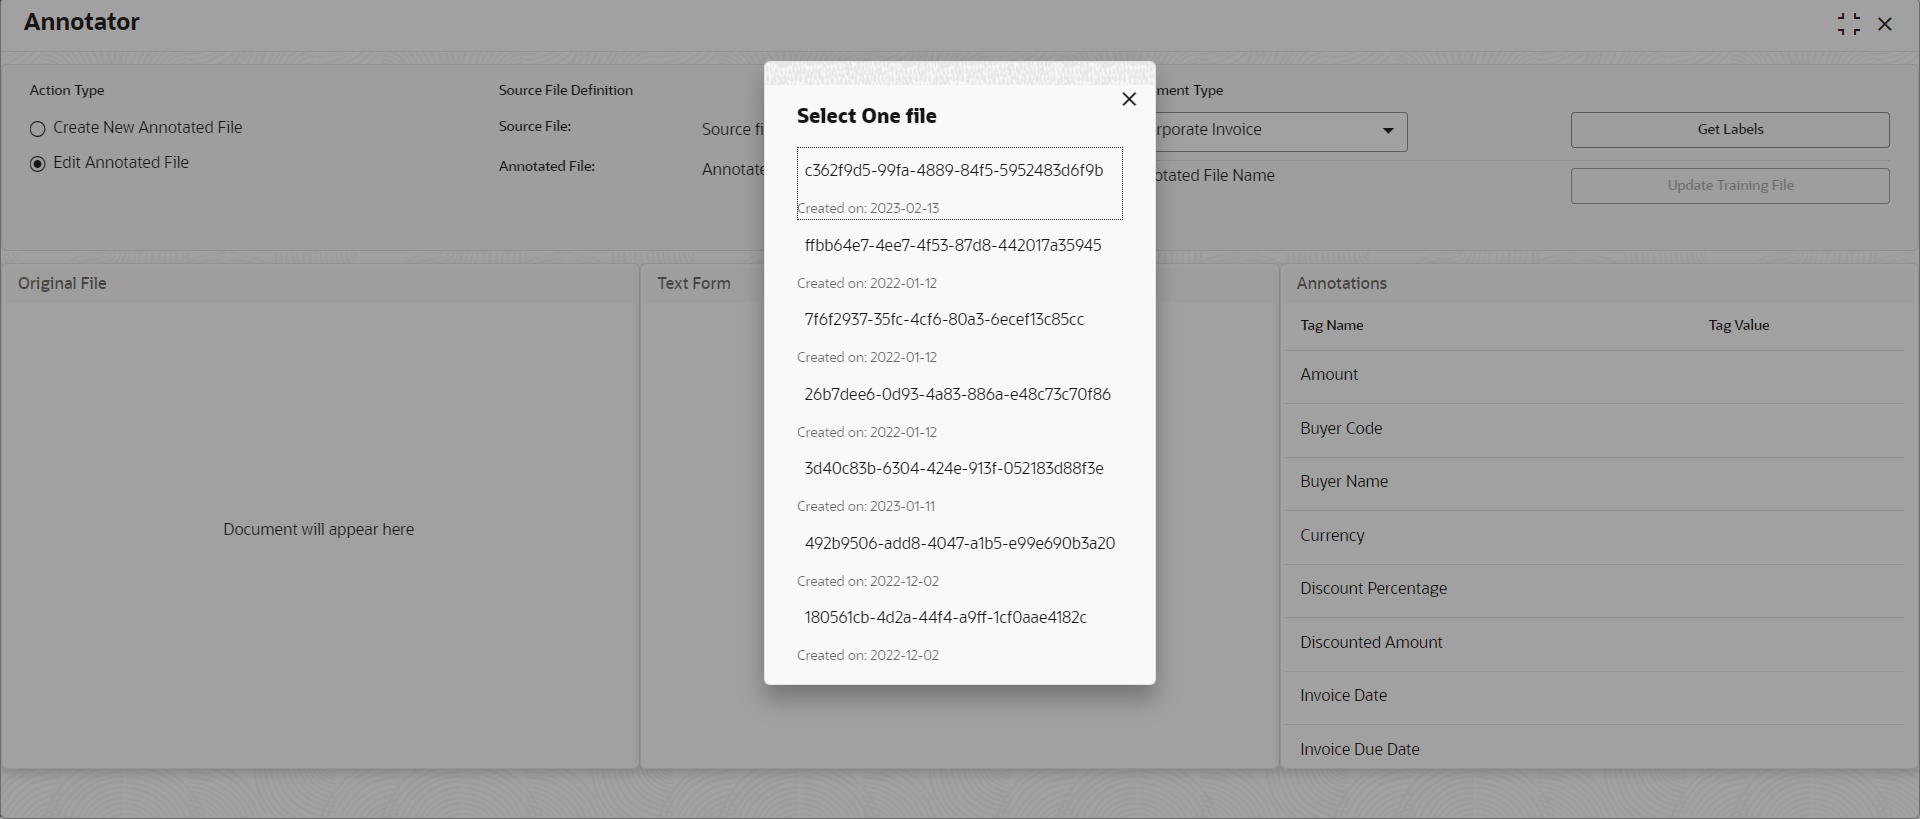Click the collapse window icon in the Annotator header

(x=1848, y=24)
